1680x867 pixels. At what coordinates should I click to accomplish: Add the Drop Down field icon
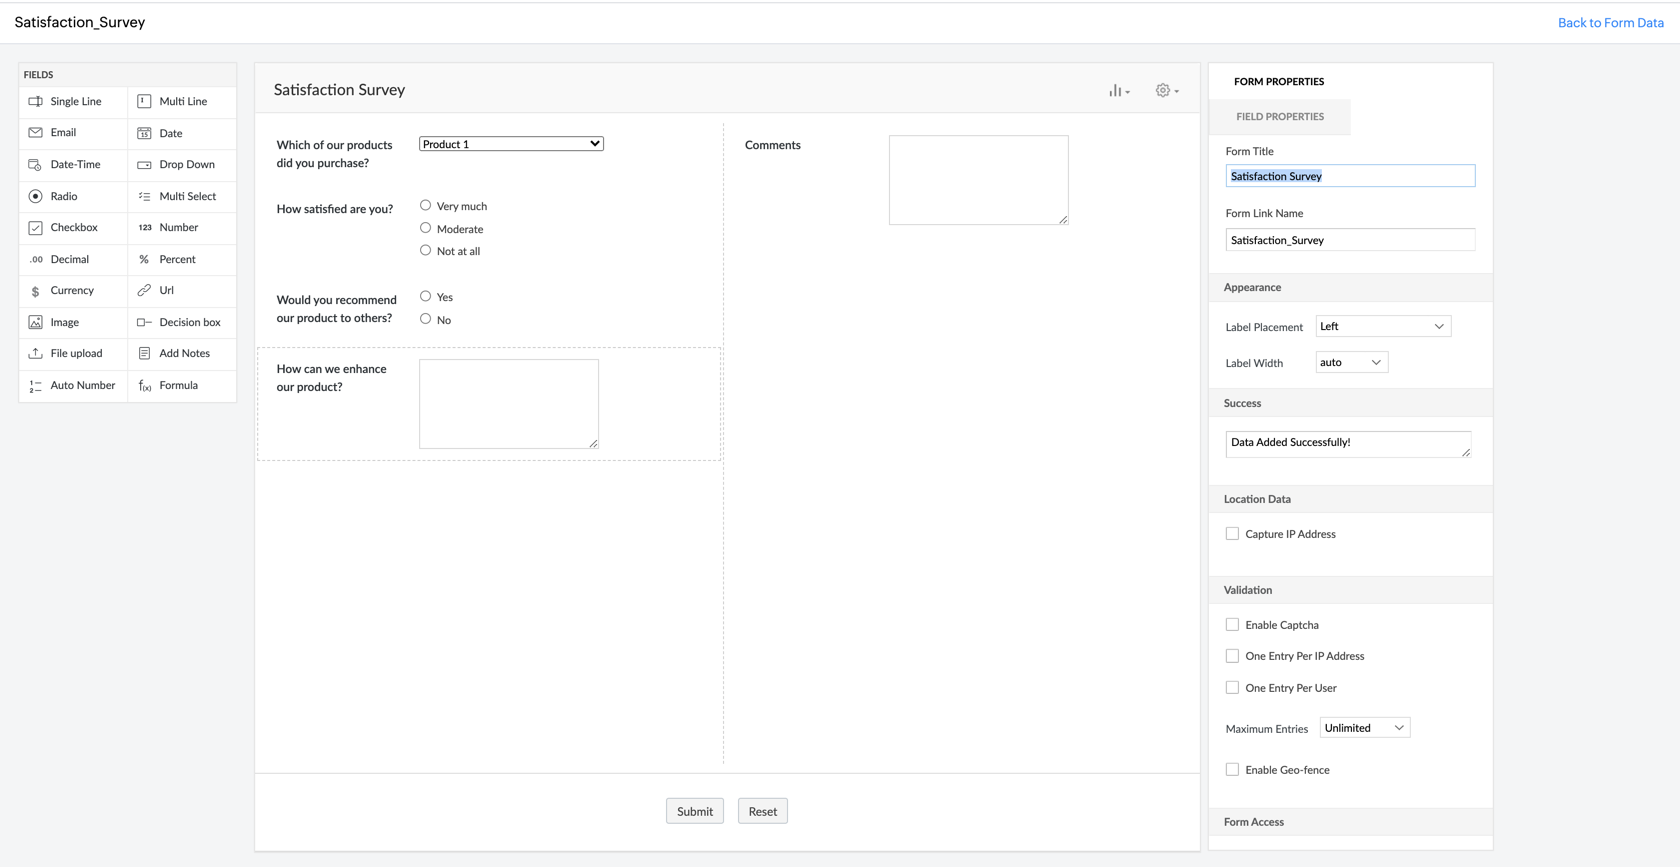(144, 164)
